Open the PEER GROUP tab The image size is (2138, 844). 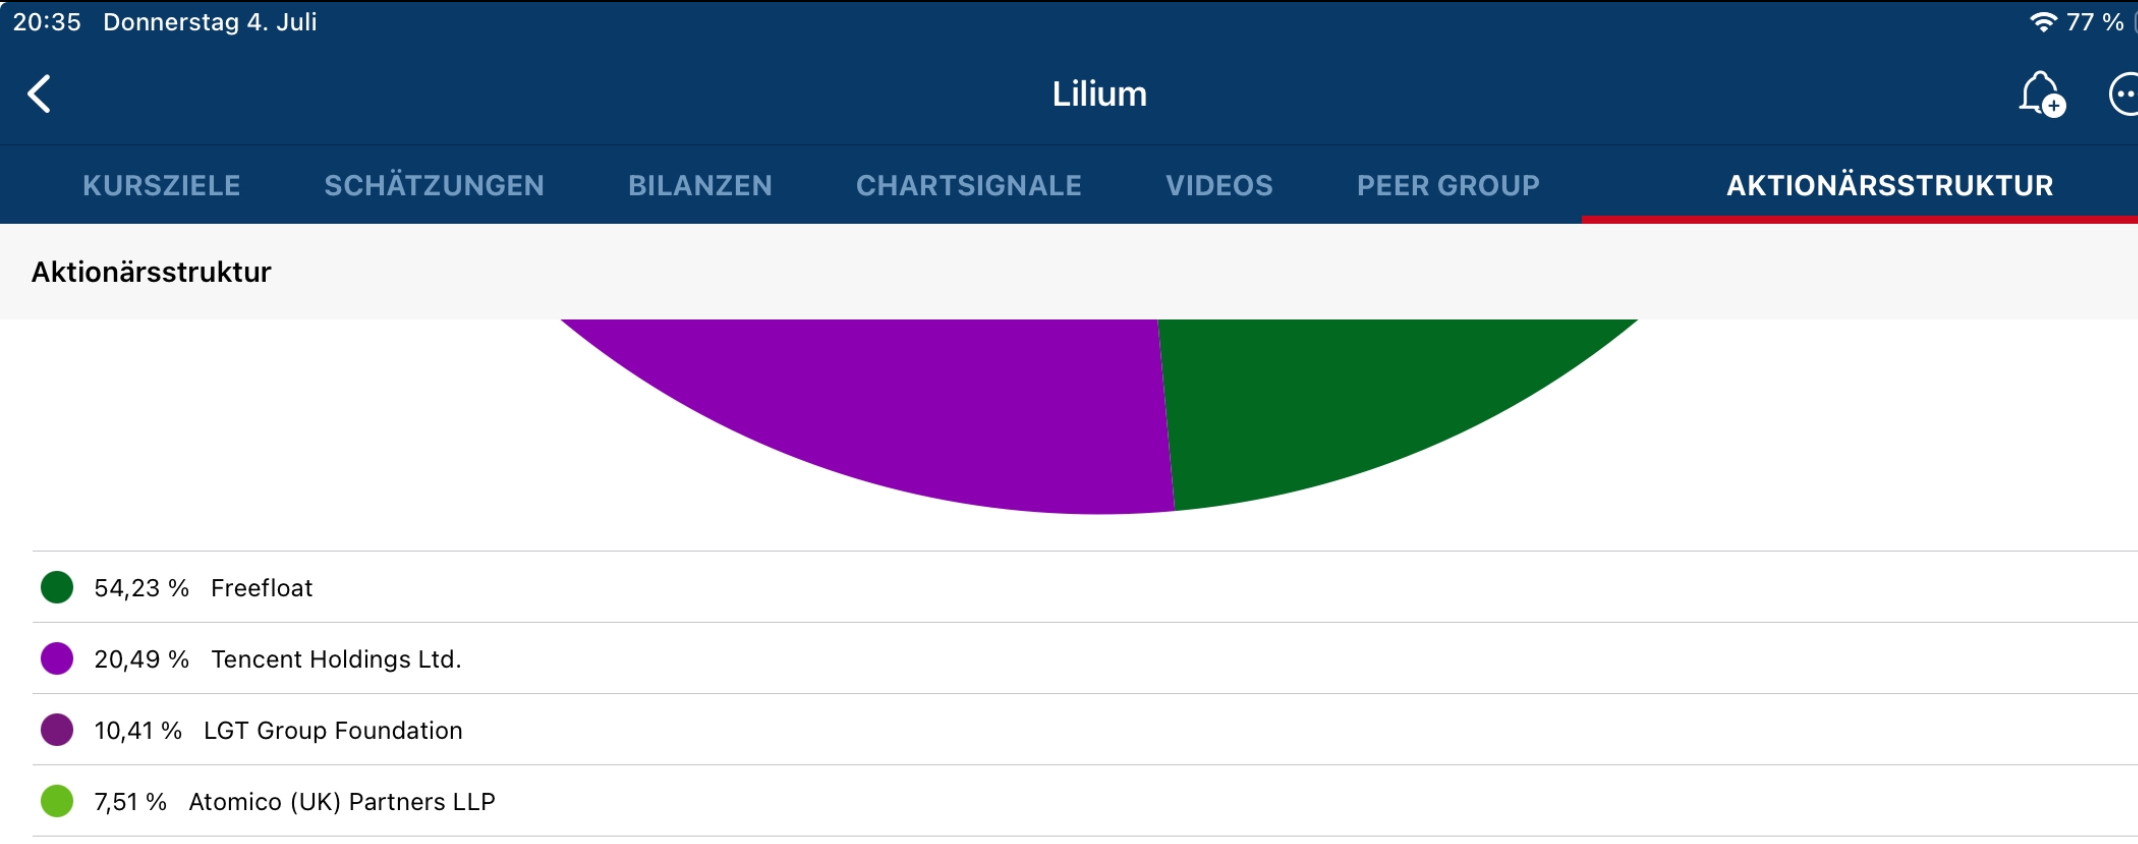1447,185
